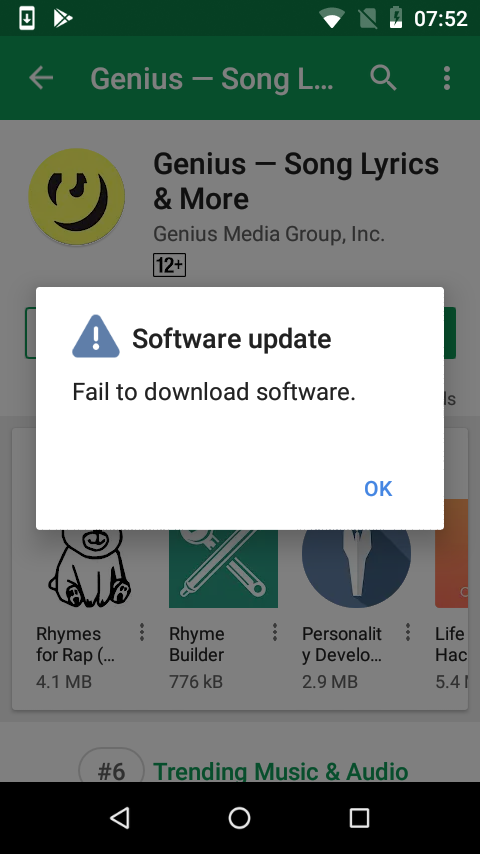Expand options menu for Rhyme Builder
Image resolution: width=480 pixels, height=854 pixels.
click(x=275, y=632)
